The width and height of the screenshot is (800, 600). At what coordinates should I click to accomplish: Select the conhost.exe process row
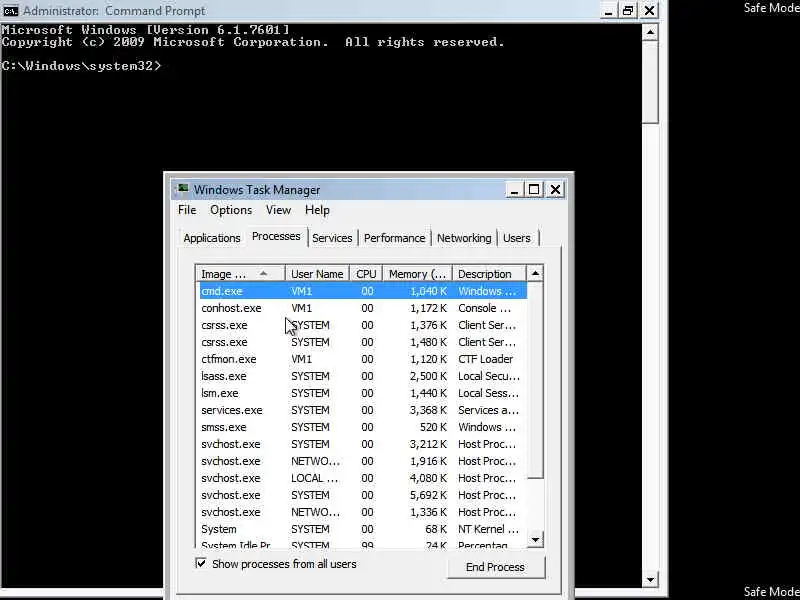click(362, 308)
